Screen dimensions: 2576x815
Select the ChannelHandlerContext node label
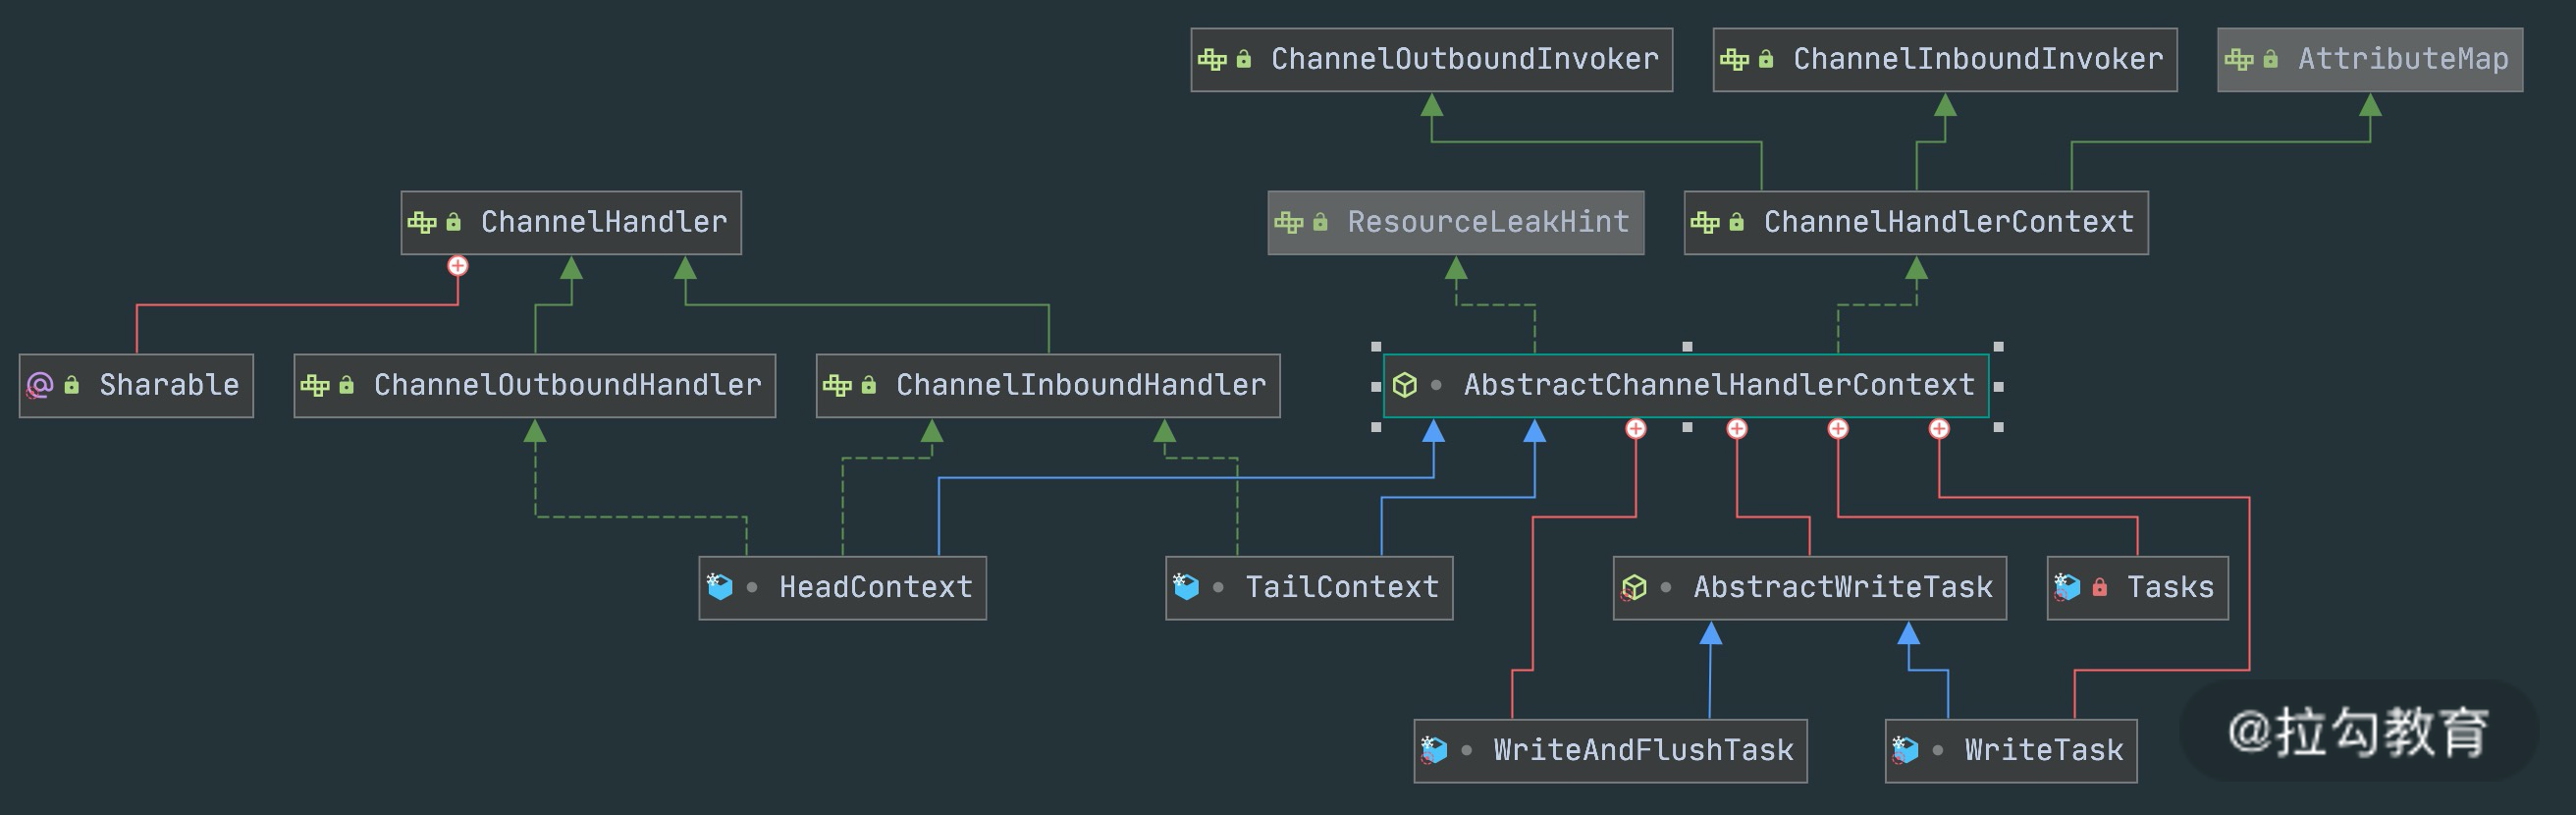[x=1948, y=223]
